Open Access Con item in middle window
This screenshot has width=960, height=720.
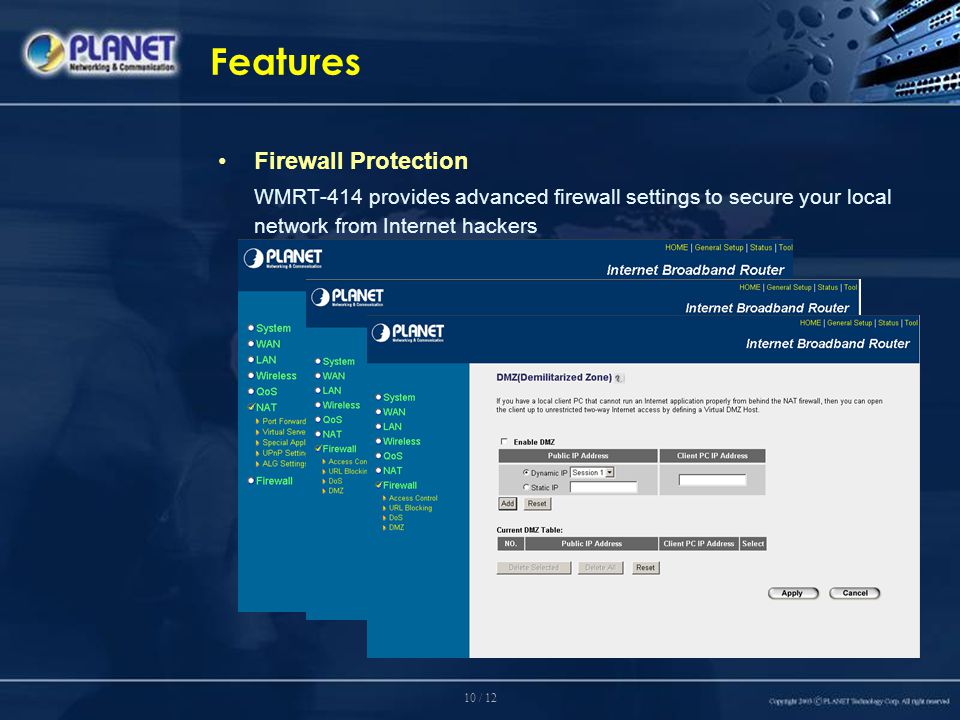point(347,462)
